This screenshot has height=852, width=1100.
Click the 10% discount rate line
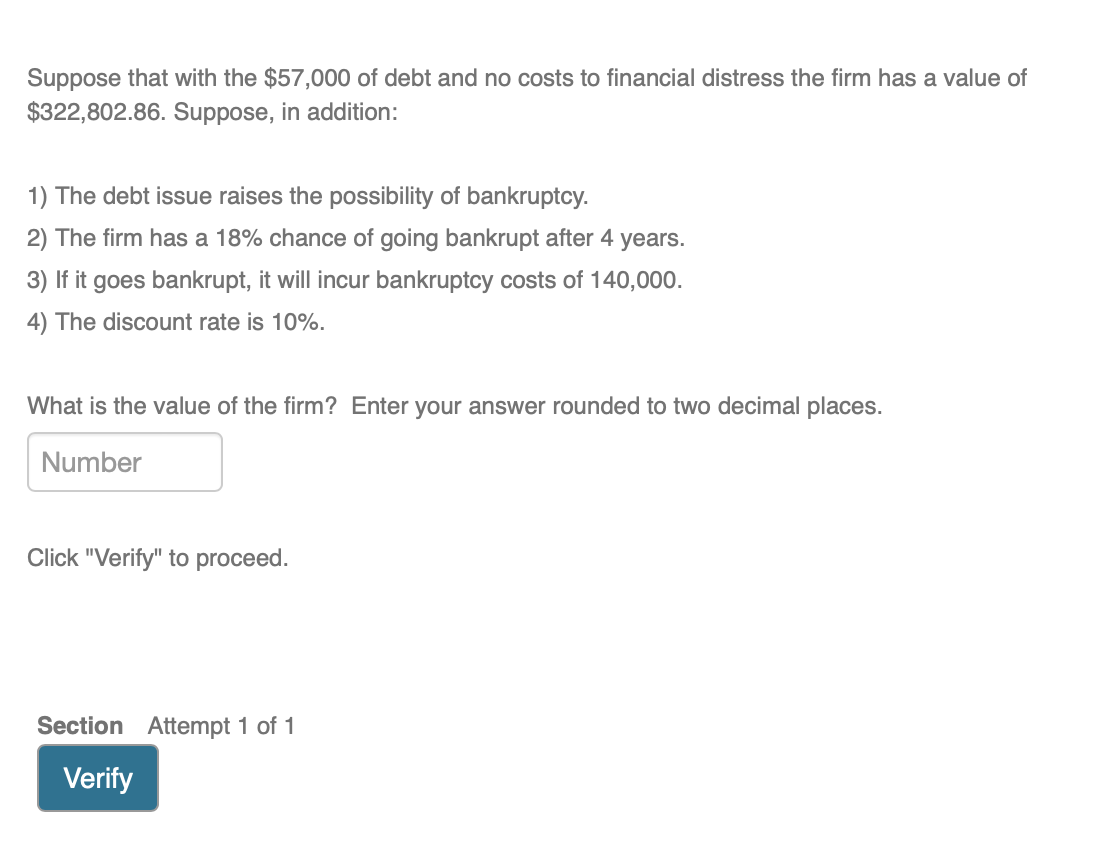pos(175,322)
